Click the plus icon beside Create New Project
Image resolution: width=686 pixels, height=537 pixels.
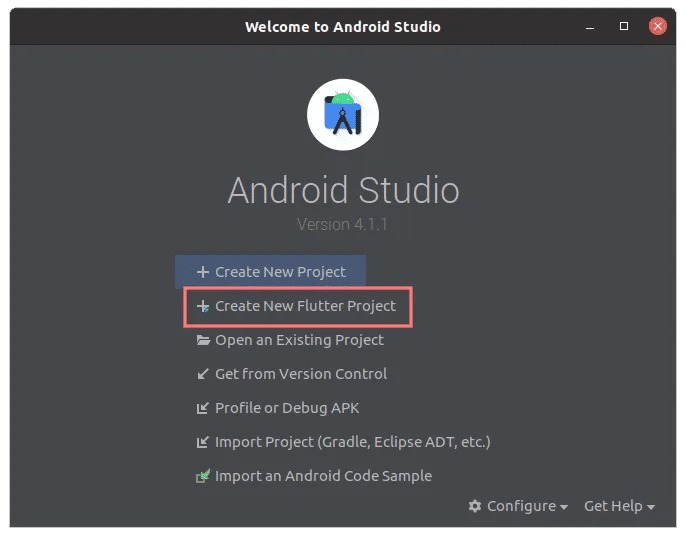point(203,272)
